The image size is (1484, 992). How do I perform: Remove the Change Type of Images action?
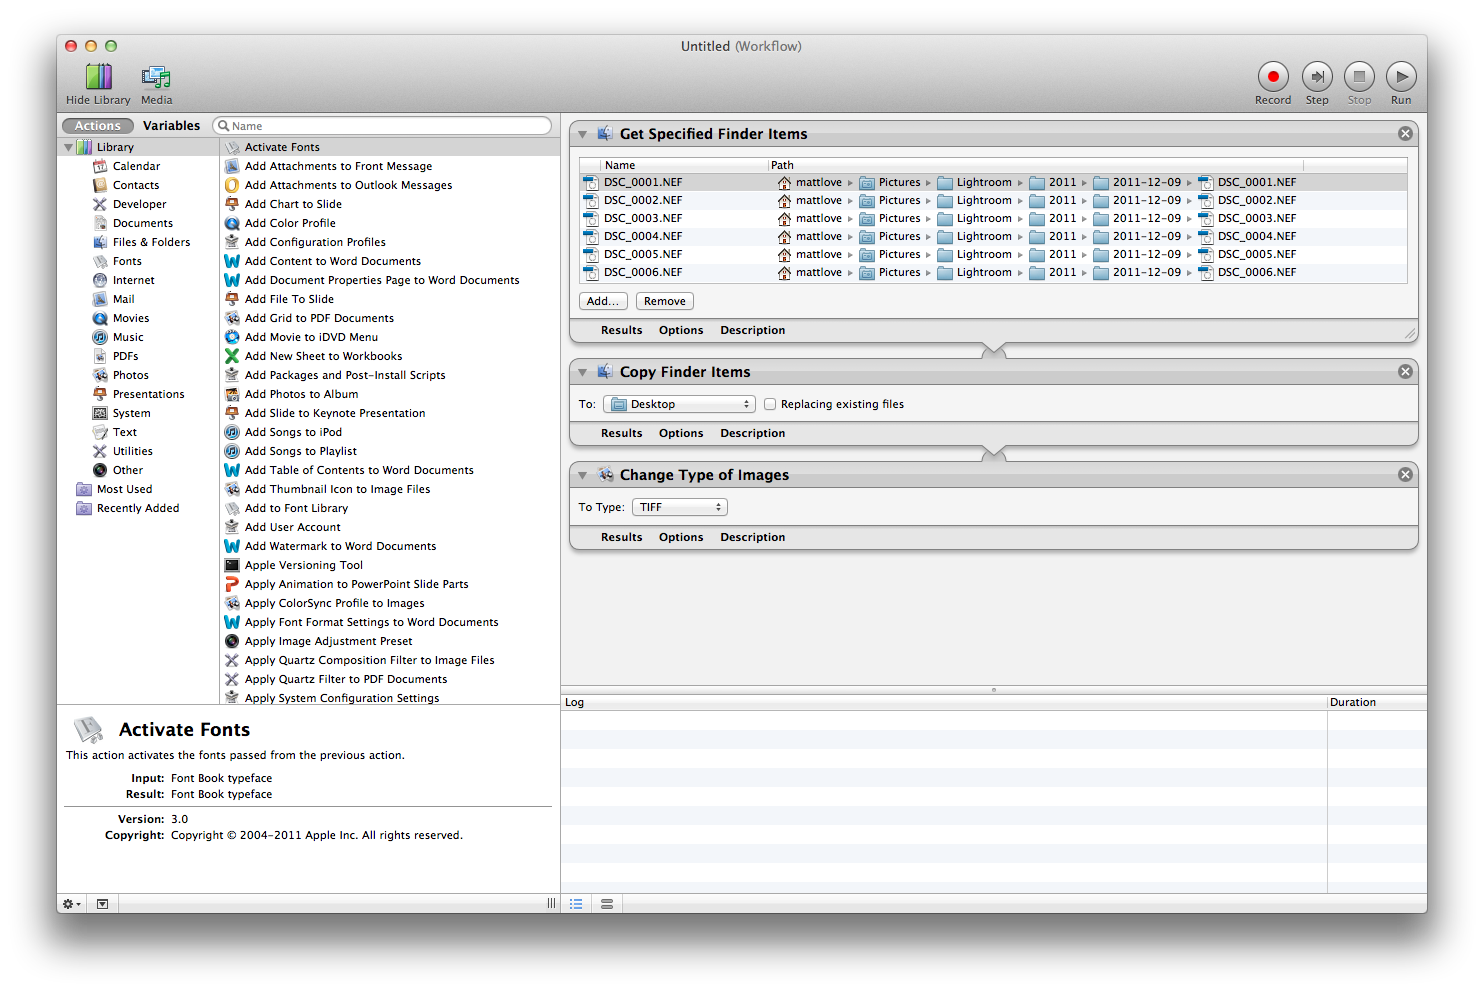point(1405,475)
